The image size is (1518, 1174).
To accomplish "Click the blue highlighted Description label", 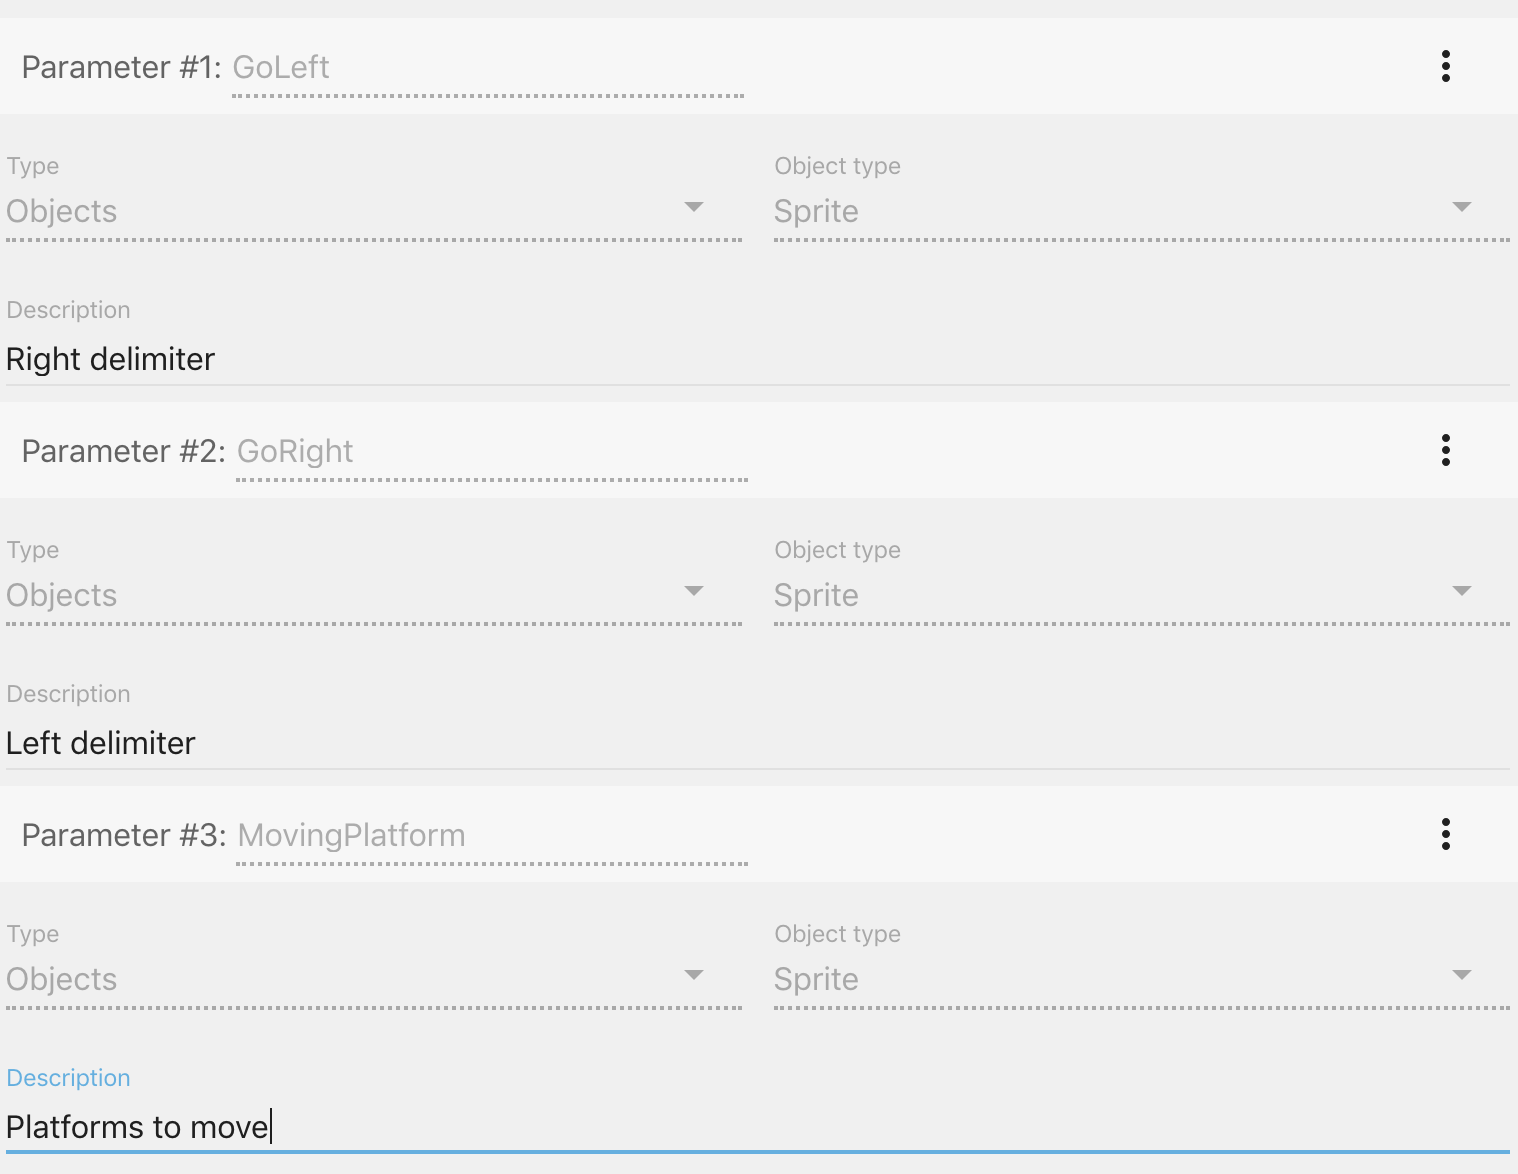I will tap(68, 1078).
